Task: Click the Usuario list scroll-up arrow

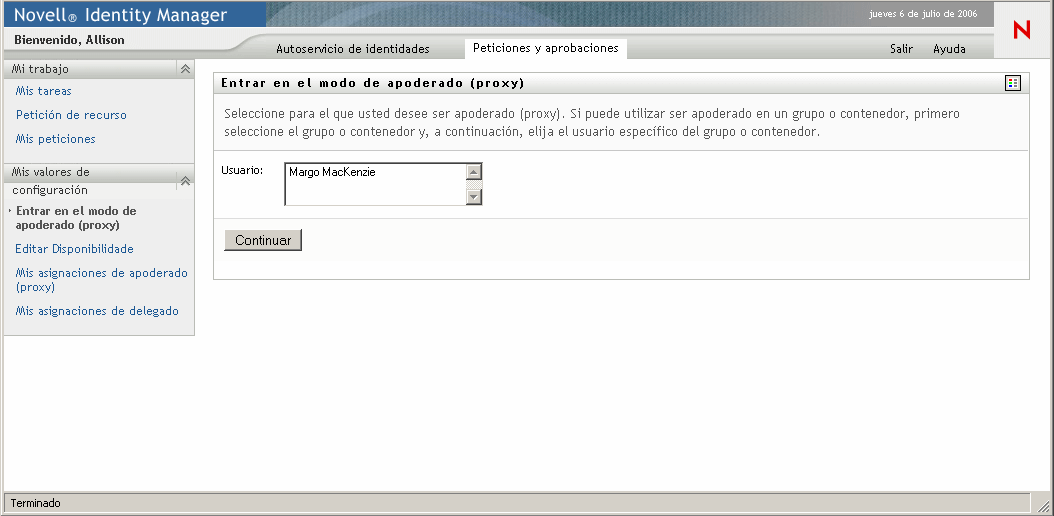Action: click(475, 172)
